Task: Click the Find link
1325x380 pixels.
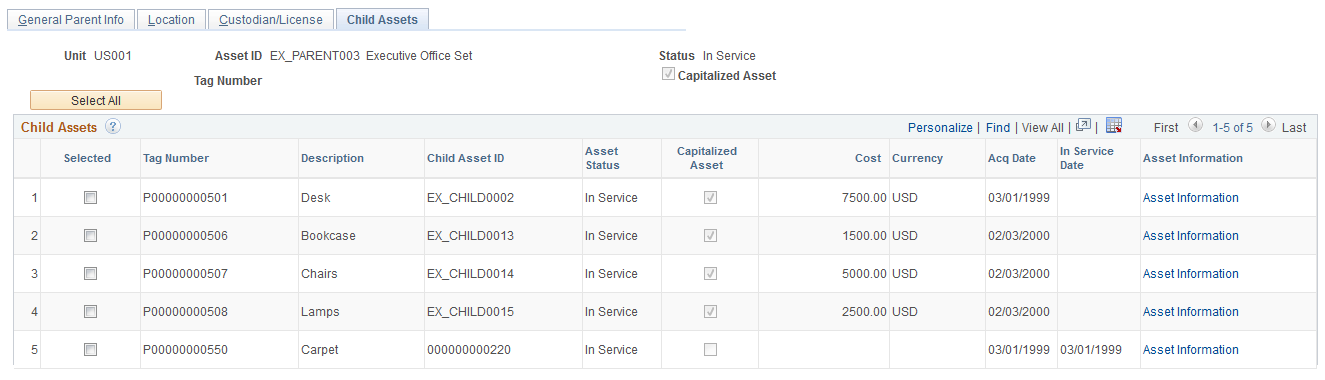Action: pos(998,128)
